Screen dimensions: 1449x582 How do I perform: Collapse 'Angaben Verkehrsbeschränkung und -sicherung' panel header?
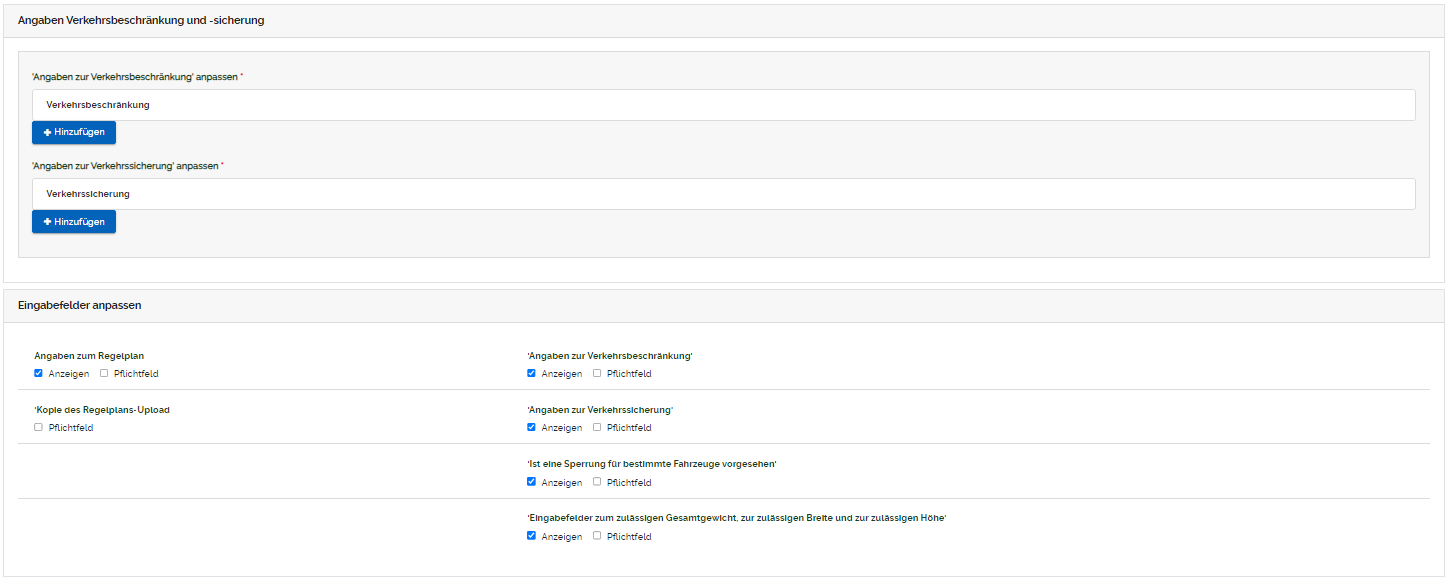coord(141,20)
